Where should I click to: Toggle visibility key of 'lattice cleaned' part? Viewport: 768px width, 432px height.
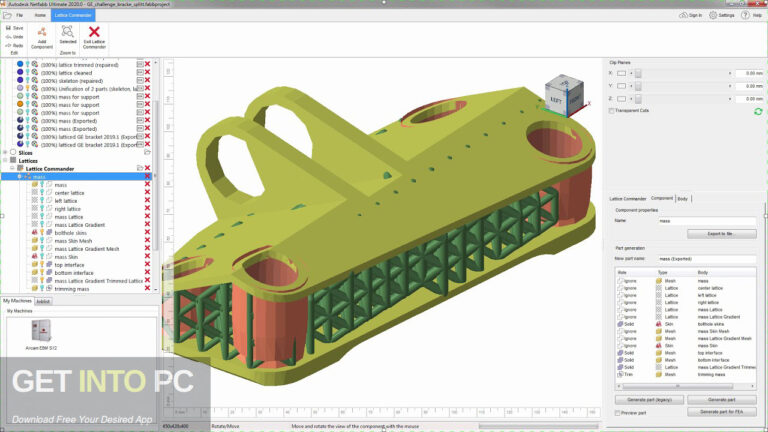tap(27, 72)
